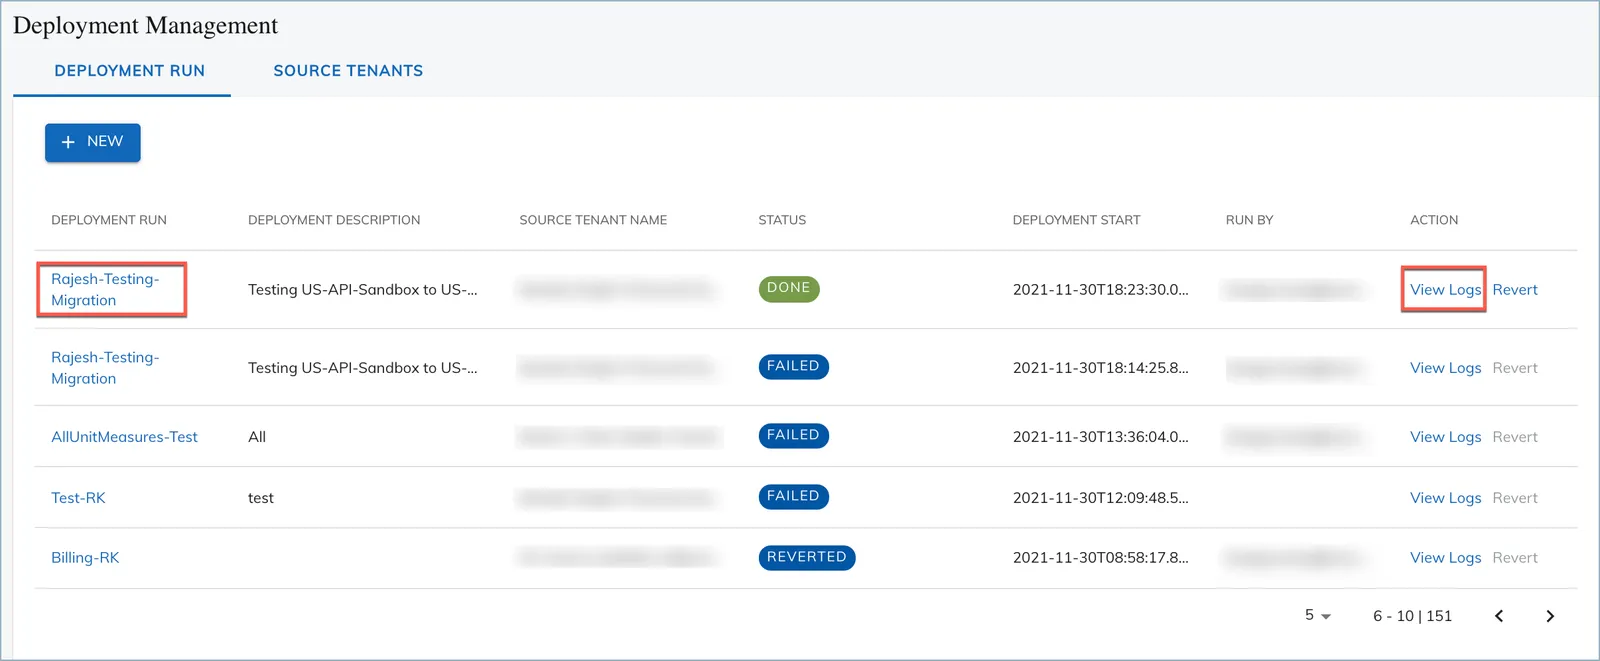Click the Revert link in Test-RK row
The image size is (1600, 661).
1515,498
